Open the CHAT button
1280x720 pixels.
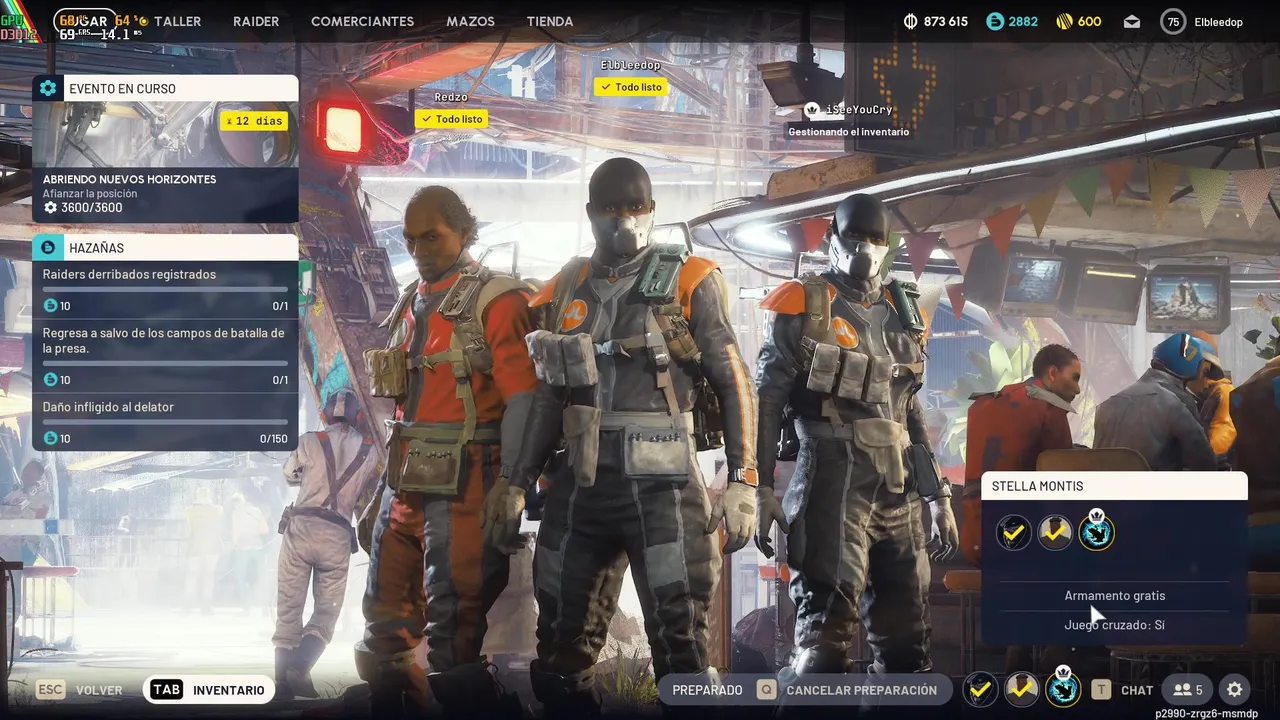tap(1137, 690)
